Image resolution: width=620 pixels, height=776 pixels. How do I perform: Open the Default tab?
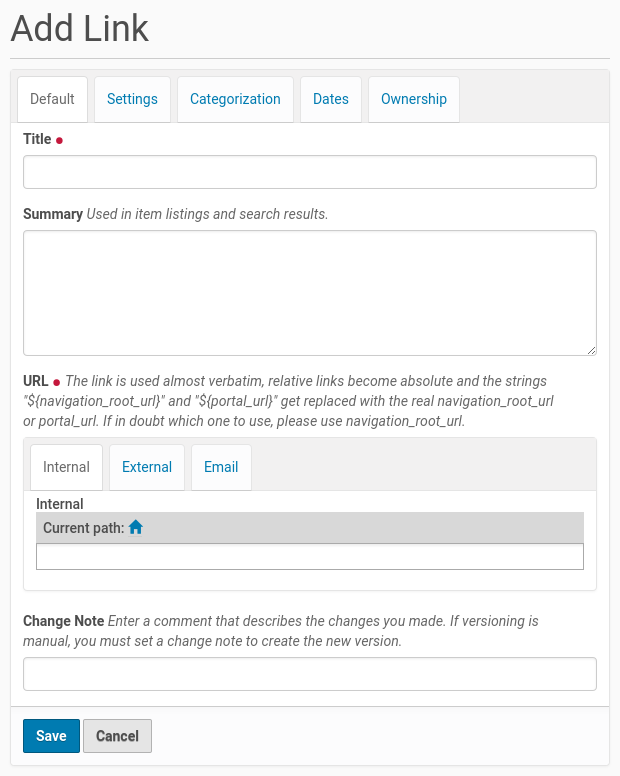pyautogui.click(x=52, y=99)
